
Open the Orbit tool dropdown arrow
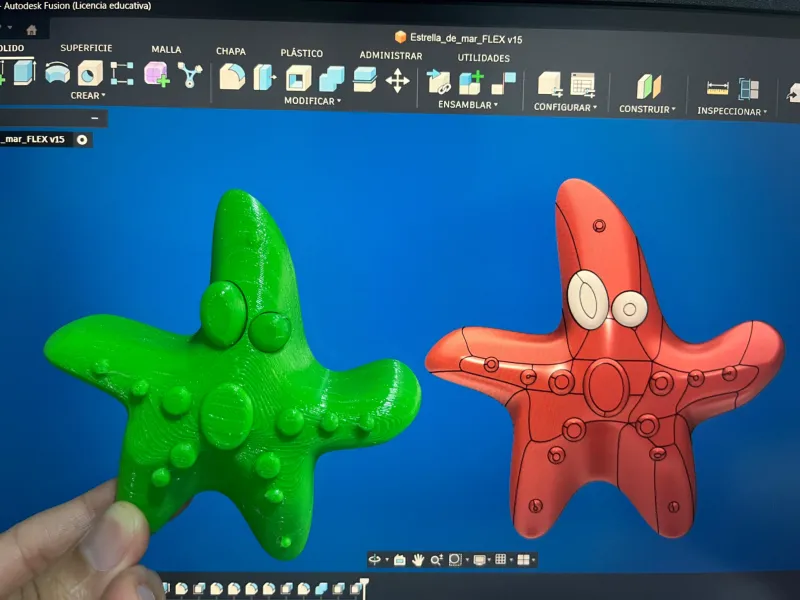[x=387, y=560]
